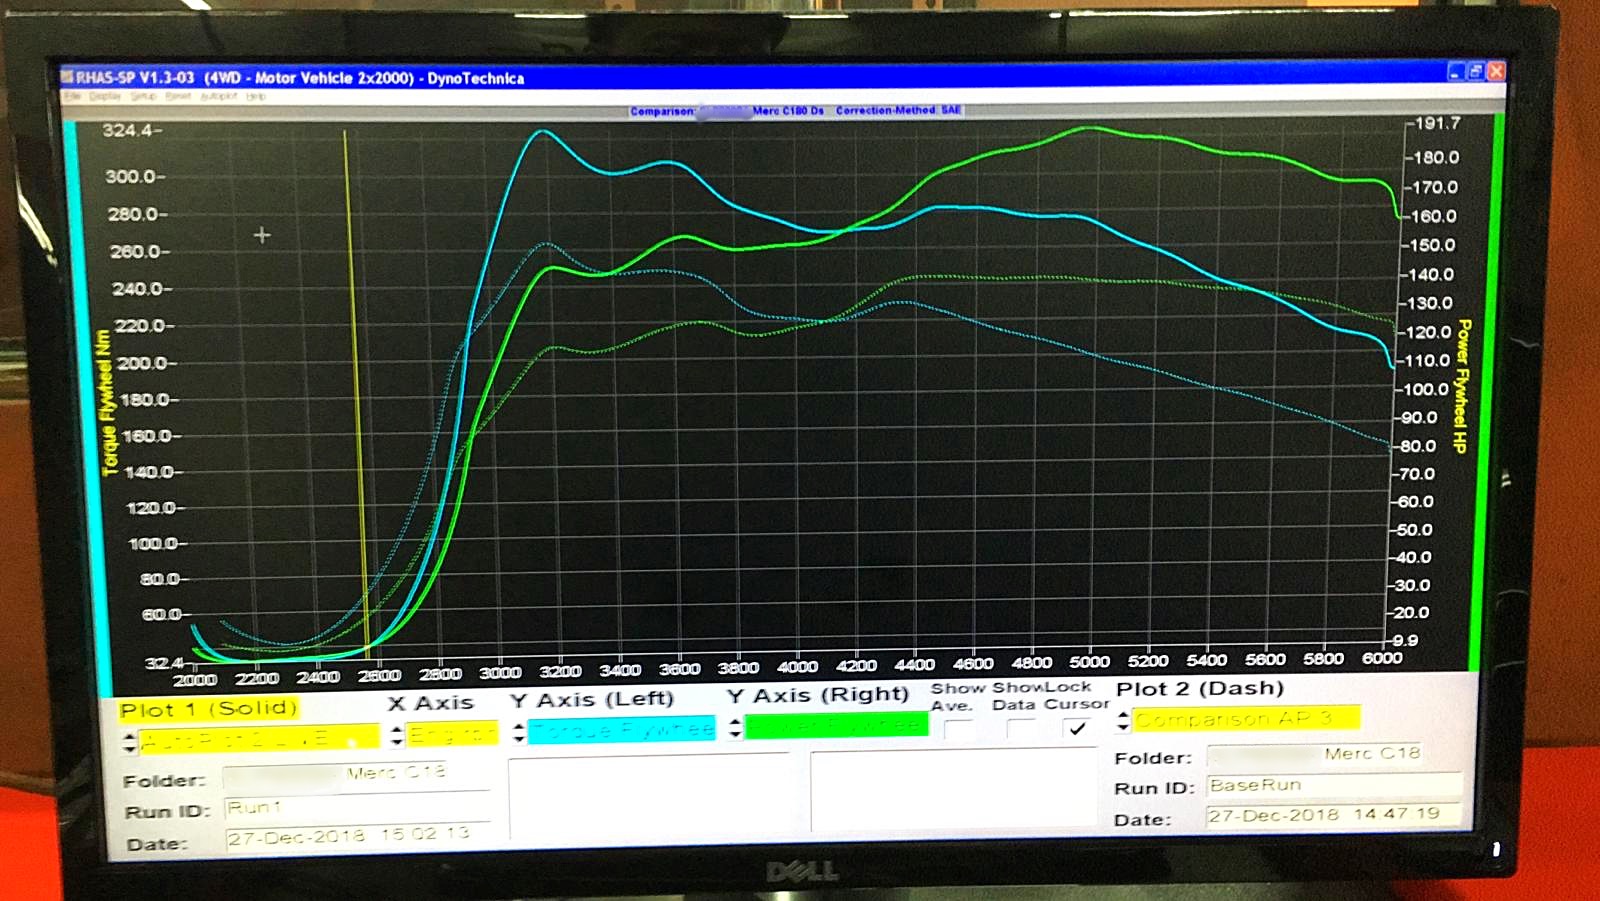Click the Y Axis (Left) selector stepper arrows
Image resolution: width=1600 pixels, height=901 pixels.
tap(518, 733)
